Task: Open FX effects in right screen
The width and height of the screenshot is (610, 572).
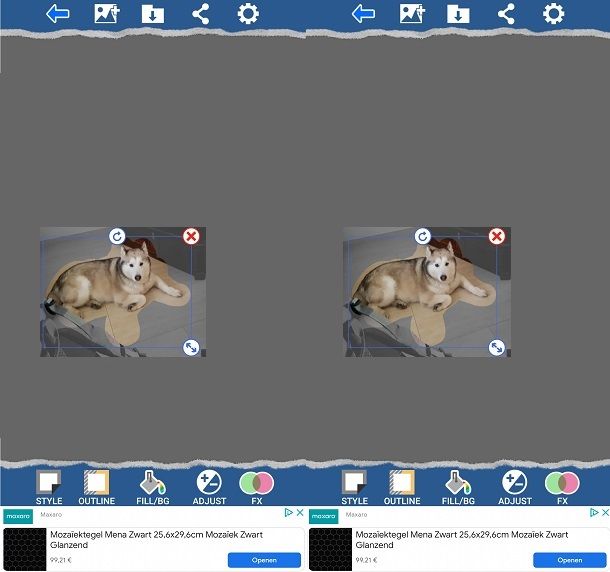Action: point(562,488)
